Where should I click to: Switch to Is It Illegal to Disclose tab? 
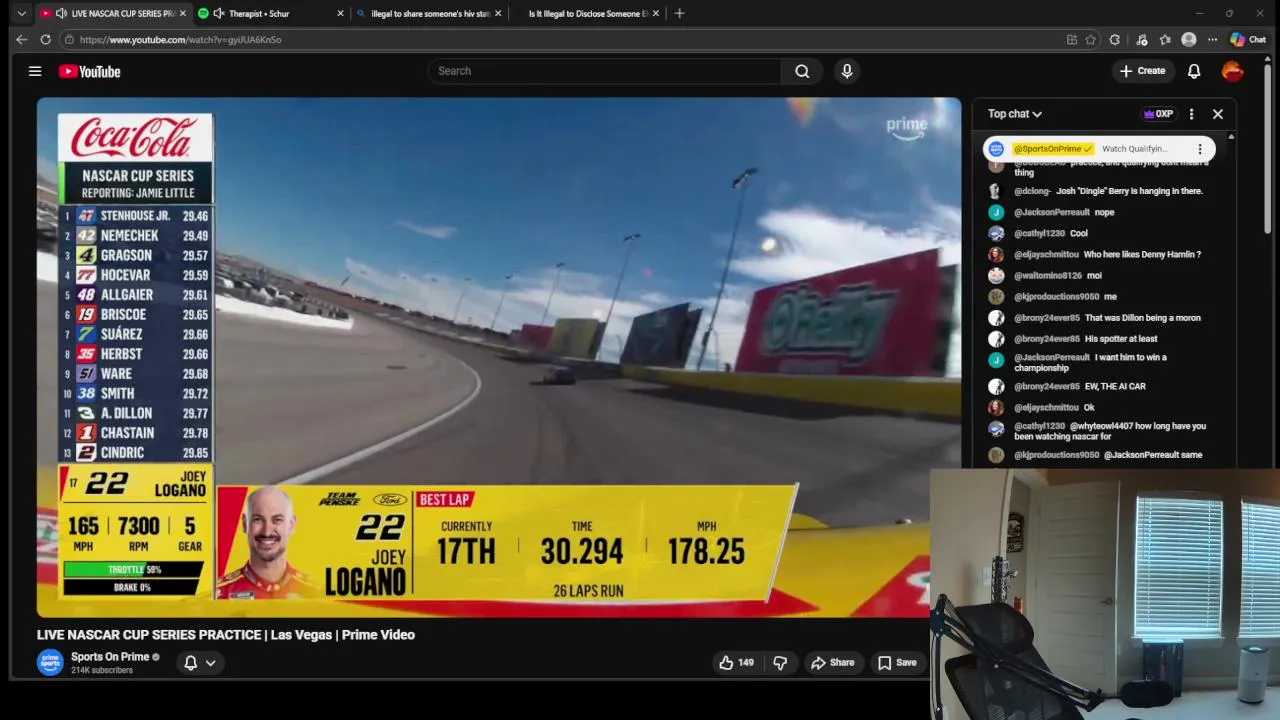click(588, 13)
